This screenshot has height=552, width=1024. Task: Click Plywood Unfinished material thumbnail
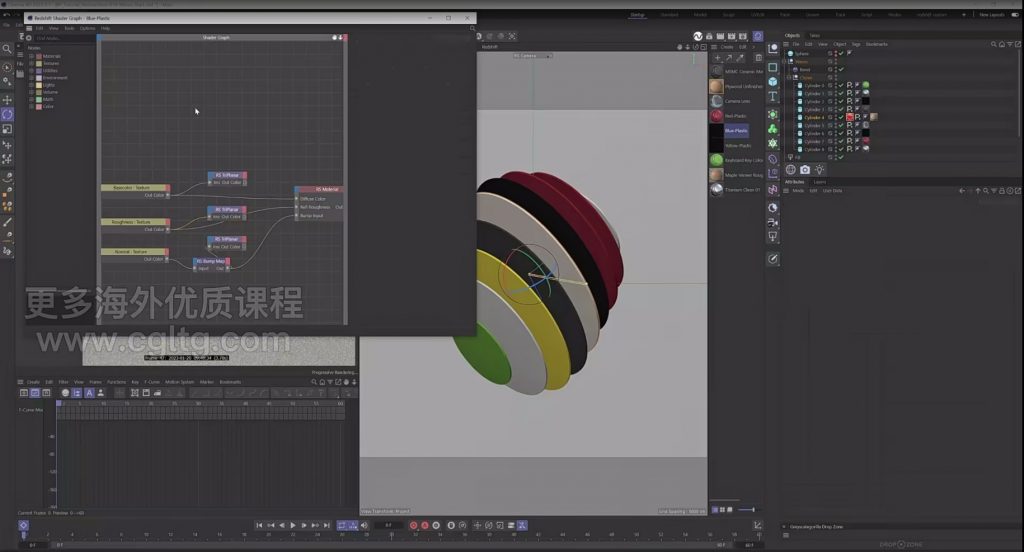pyautogui.click(x=716, y=86)
